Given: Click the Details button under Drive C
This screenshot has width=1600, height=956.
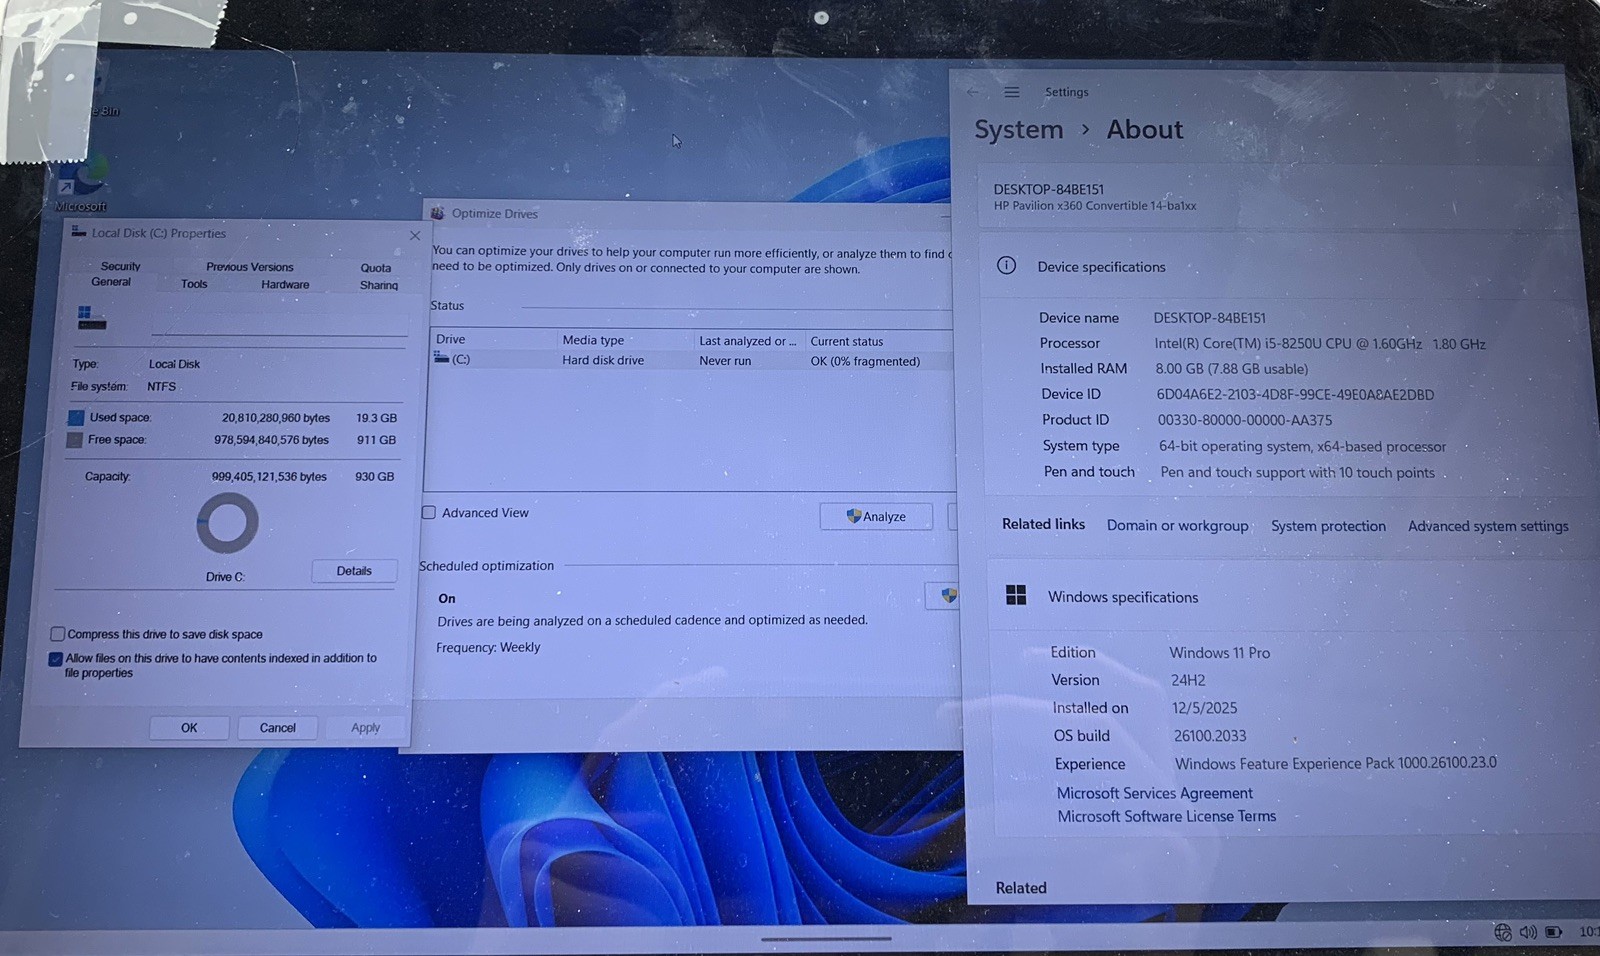Looking at the screenshot, I should 354,571.
